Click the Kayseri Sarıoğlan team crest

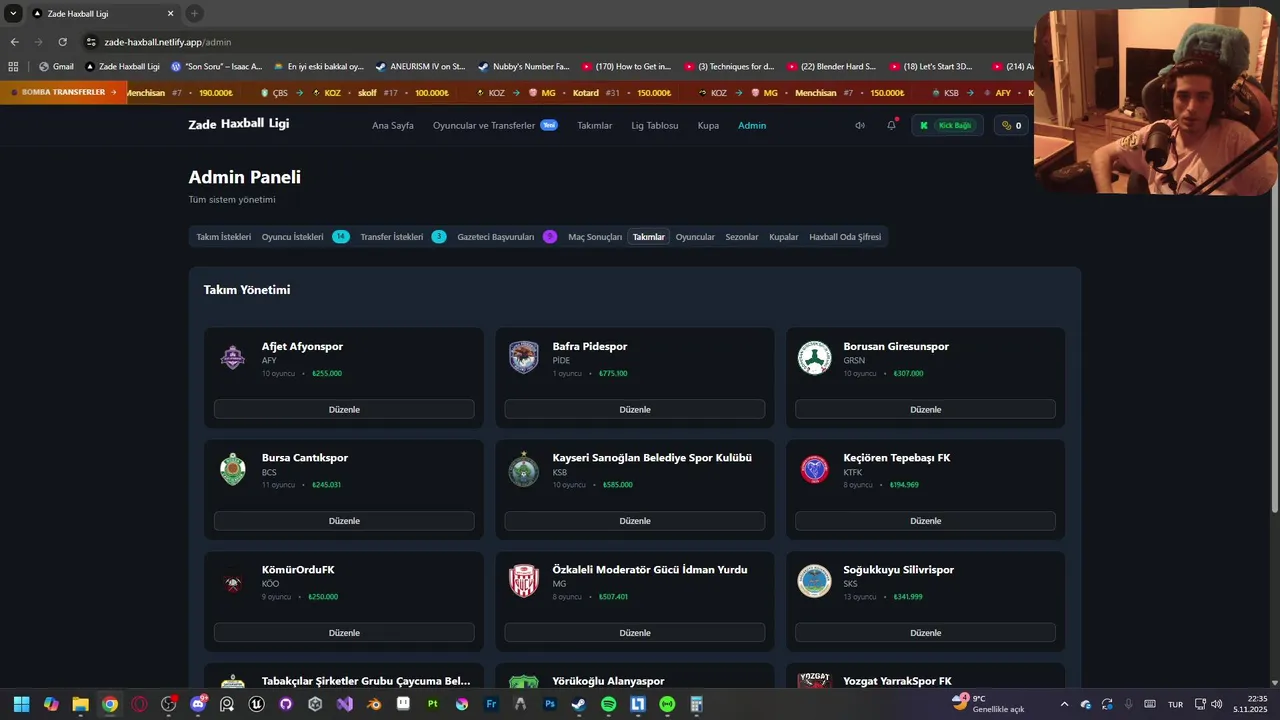pos(524,469)
